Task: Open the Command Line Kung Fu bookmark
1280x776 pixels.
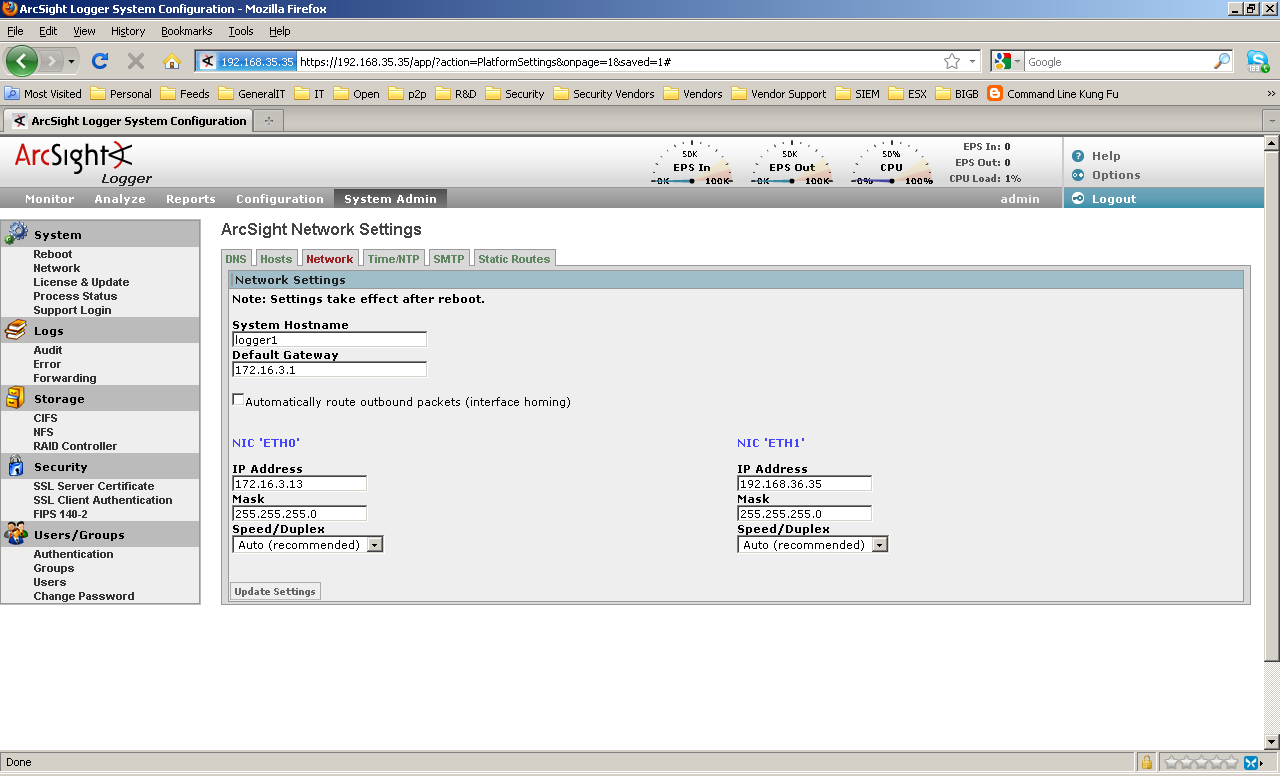Action: 1053,93
